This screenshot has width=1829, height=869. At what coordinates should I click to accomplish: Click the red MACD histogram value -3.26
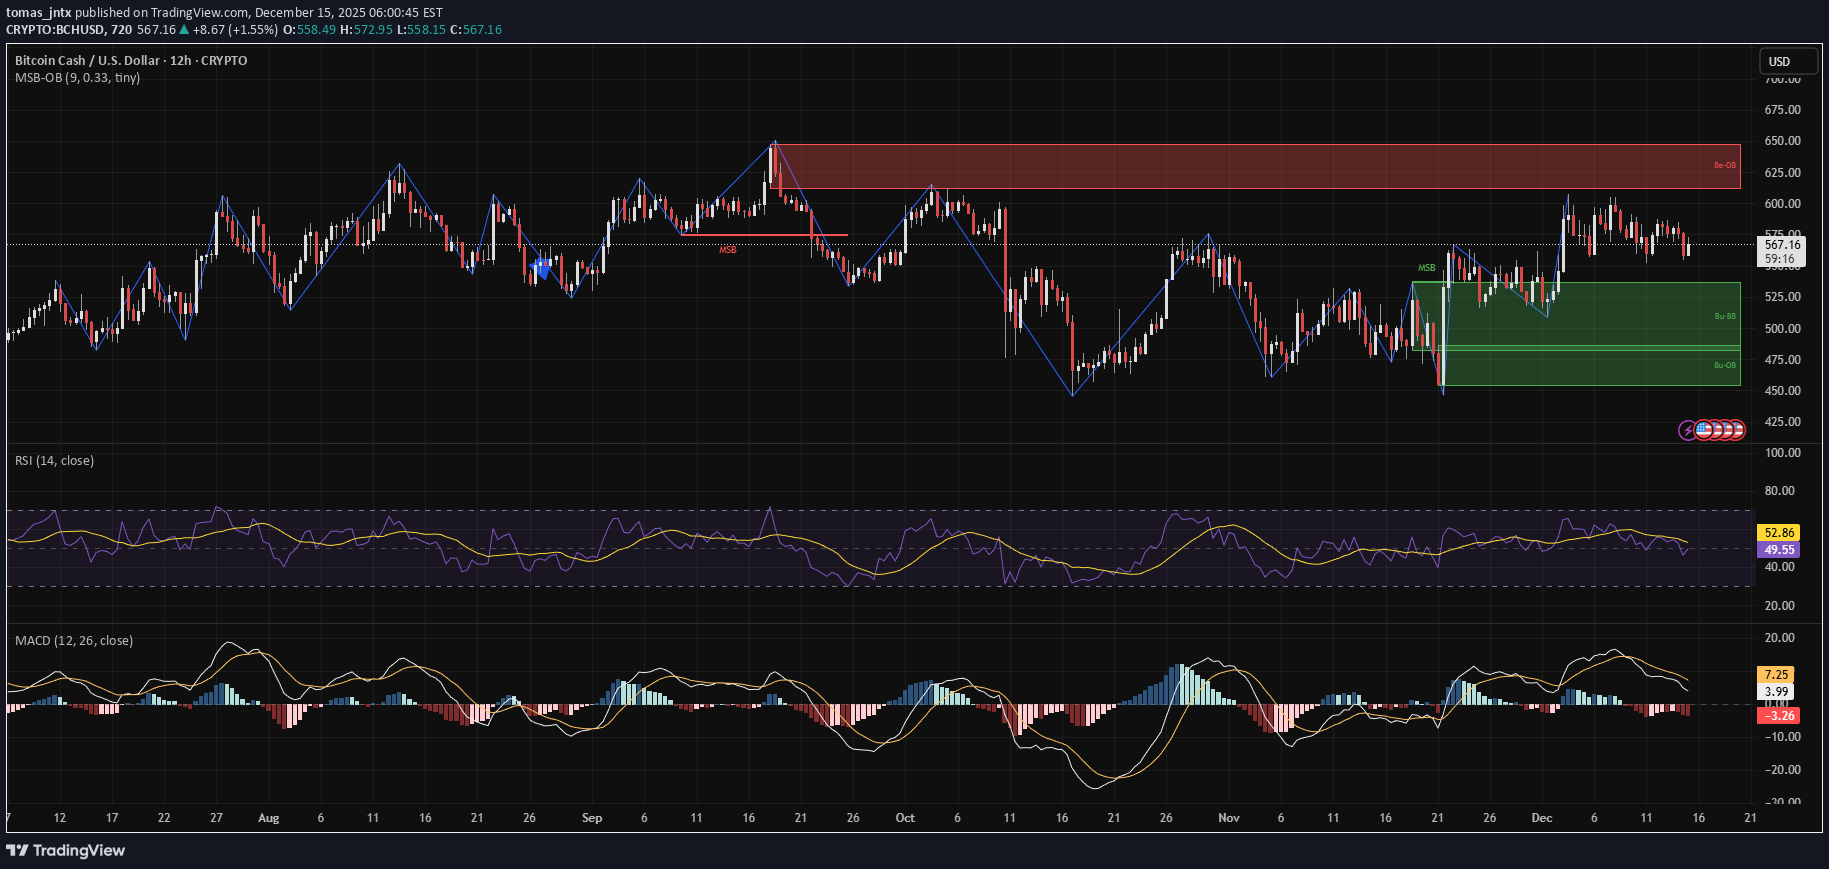1779,715
